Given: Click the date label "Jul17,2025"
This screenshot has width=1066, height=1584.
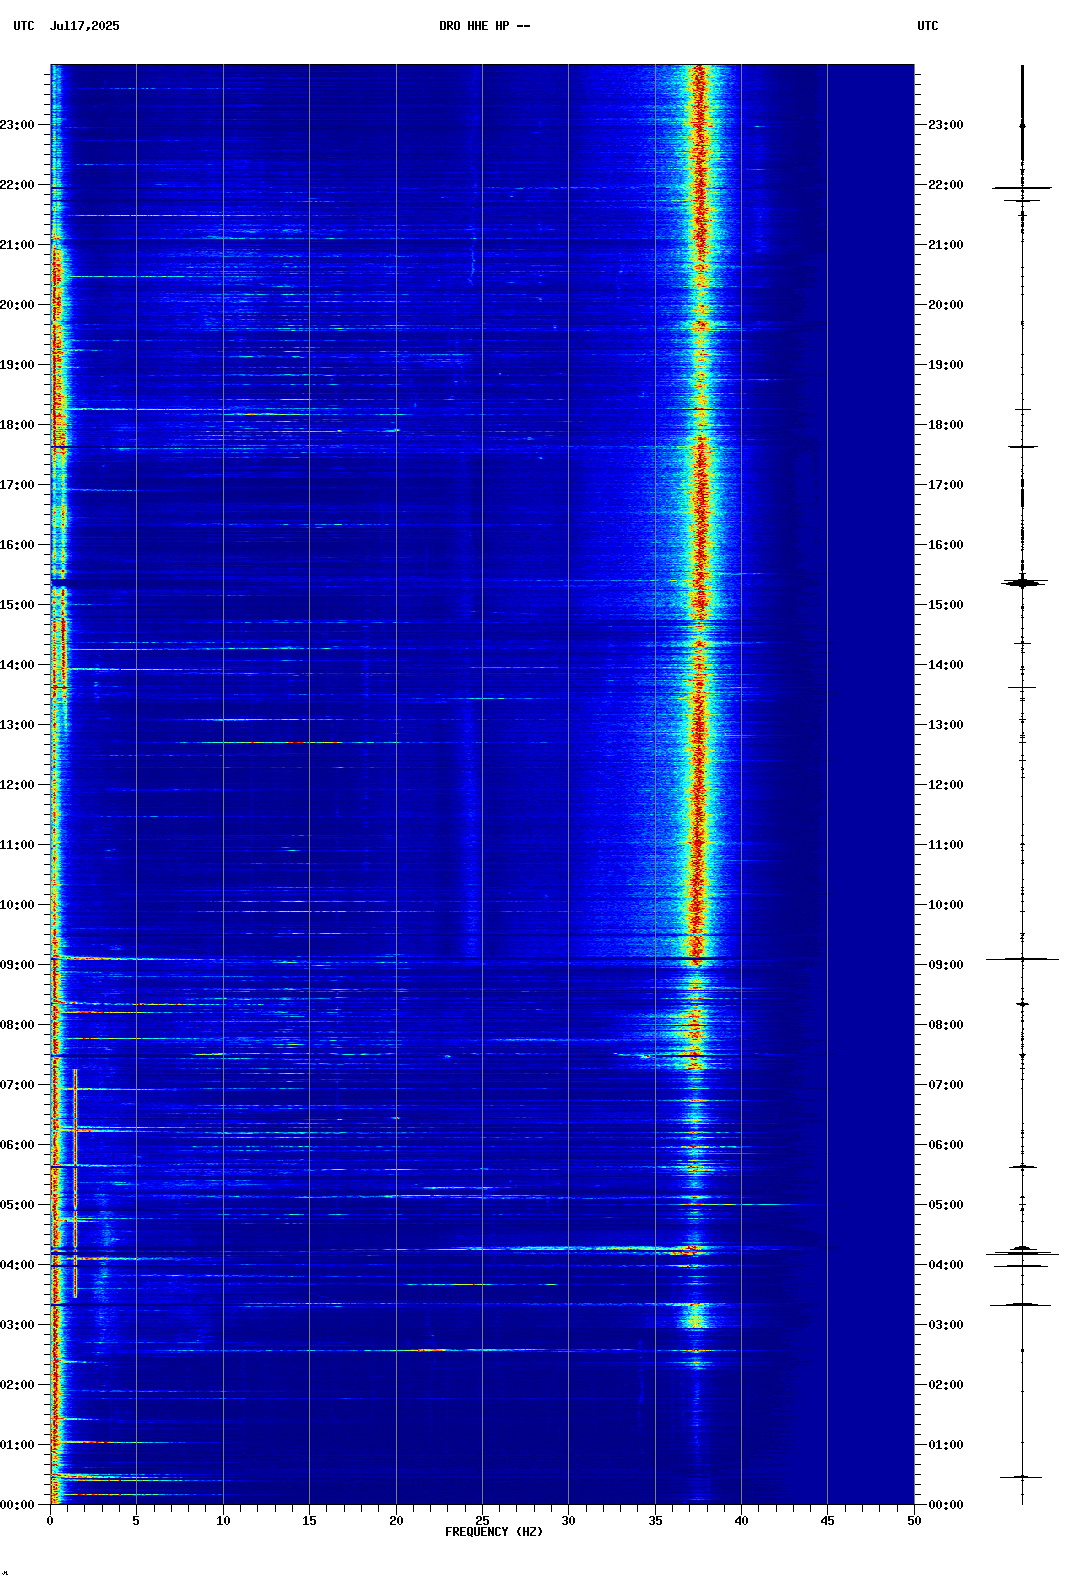Looking at the screenshot, I should pyautogui.click(x=84, y=26).
